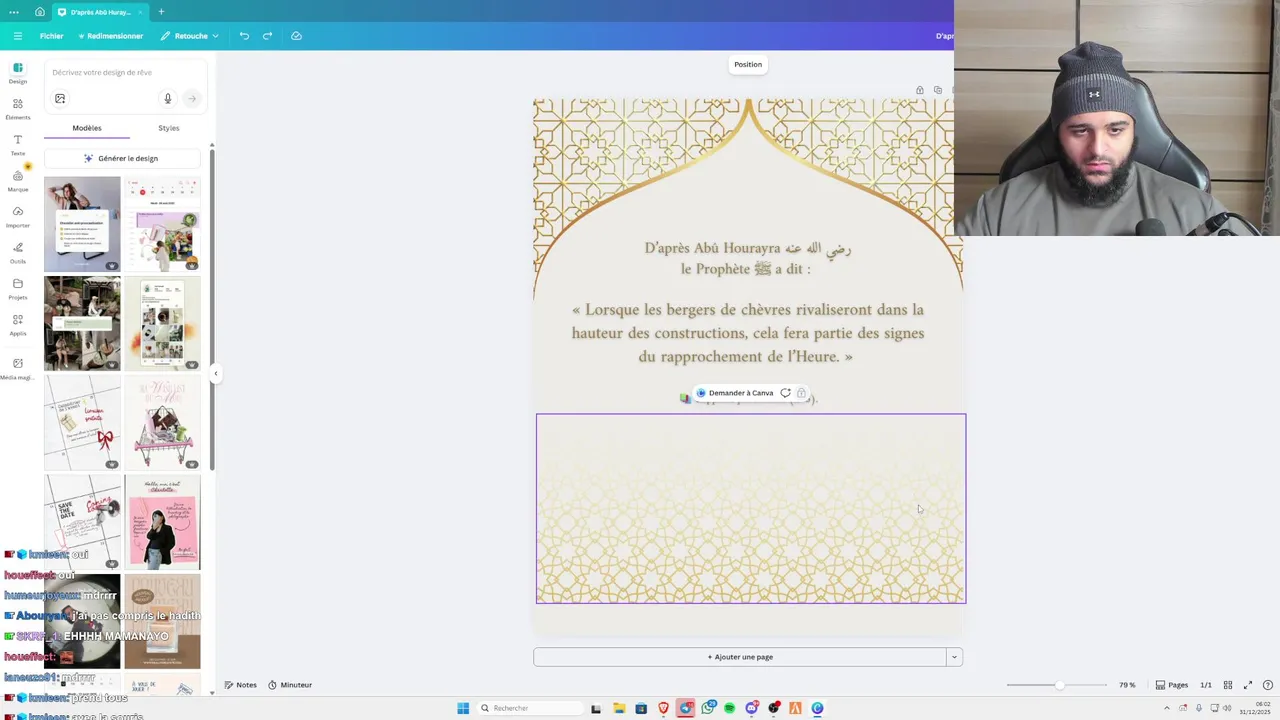
Task: Undo the last action with the undo arrow
Action: point(244,36)
